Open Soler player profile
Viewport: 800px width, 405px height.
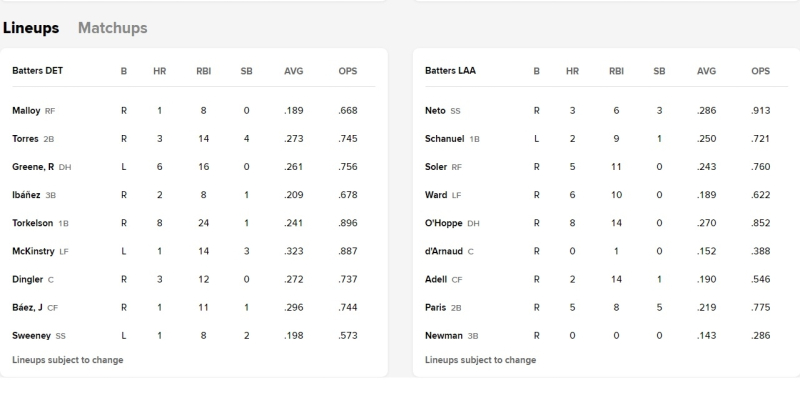point(436,167)
